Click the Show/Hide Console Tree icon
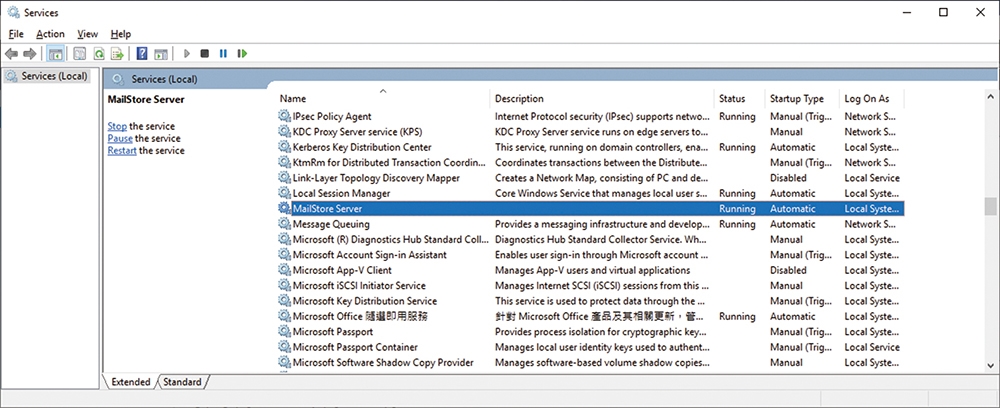1000x408 pixels. click(55, 54)
